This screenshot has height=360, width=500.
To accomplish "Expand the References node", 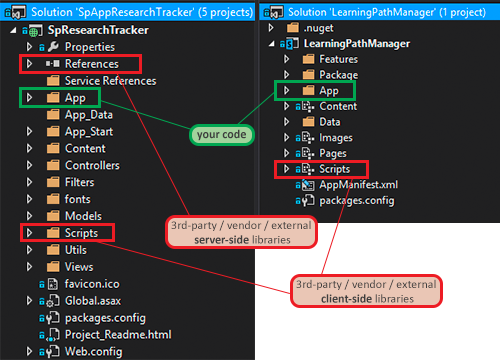I will (29, 63).
